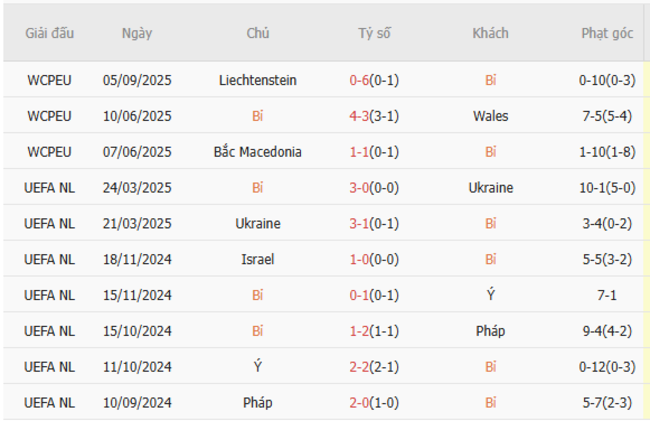This screenshot has width=650, height=421.
Task: Open the Israel team link
Action: [x=257, y=259]
